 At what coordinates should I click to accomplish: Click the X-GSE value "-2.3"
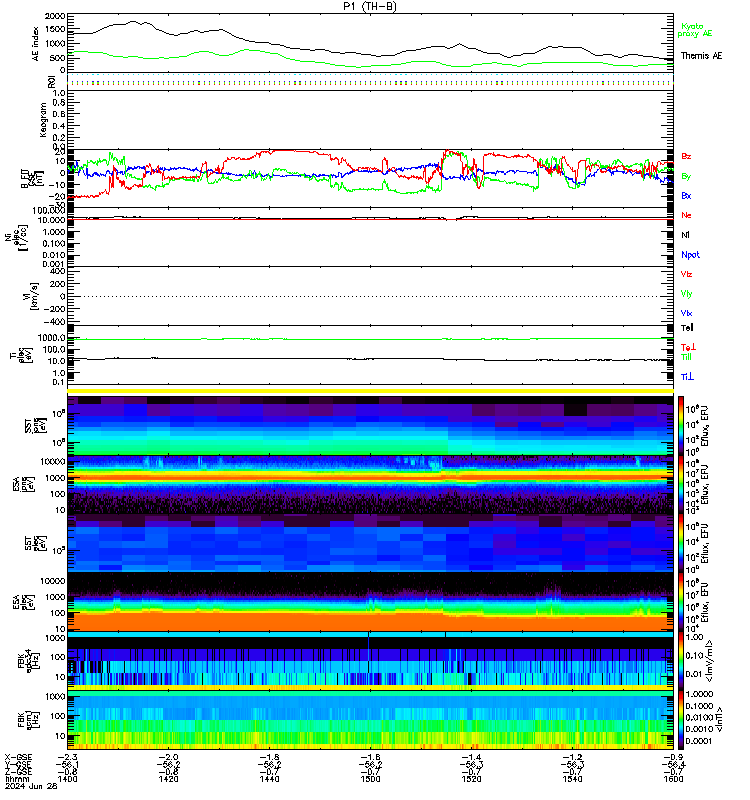point(67,757)
